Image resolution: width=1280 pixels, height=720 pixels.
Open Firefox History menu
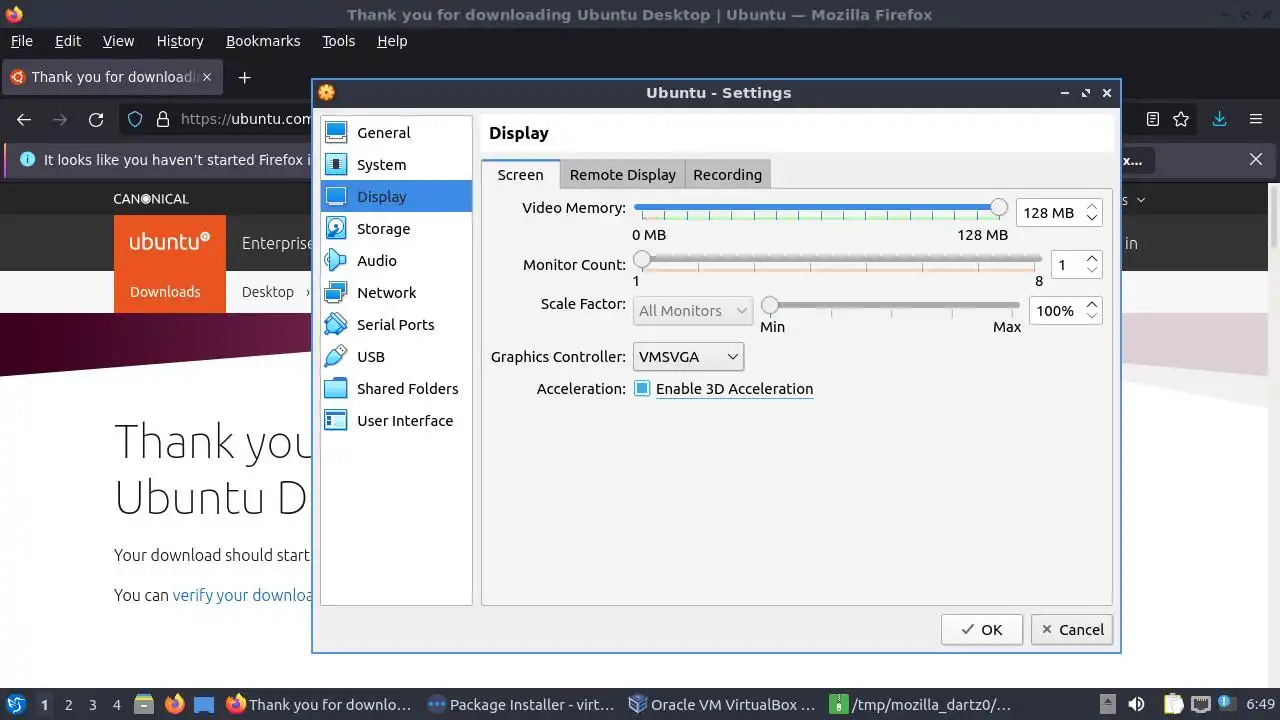click(x=180, y=41)
